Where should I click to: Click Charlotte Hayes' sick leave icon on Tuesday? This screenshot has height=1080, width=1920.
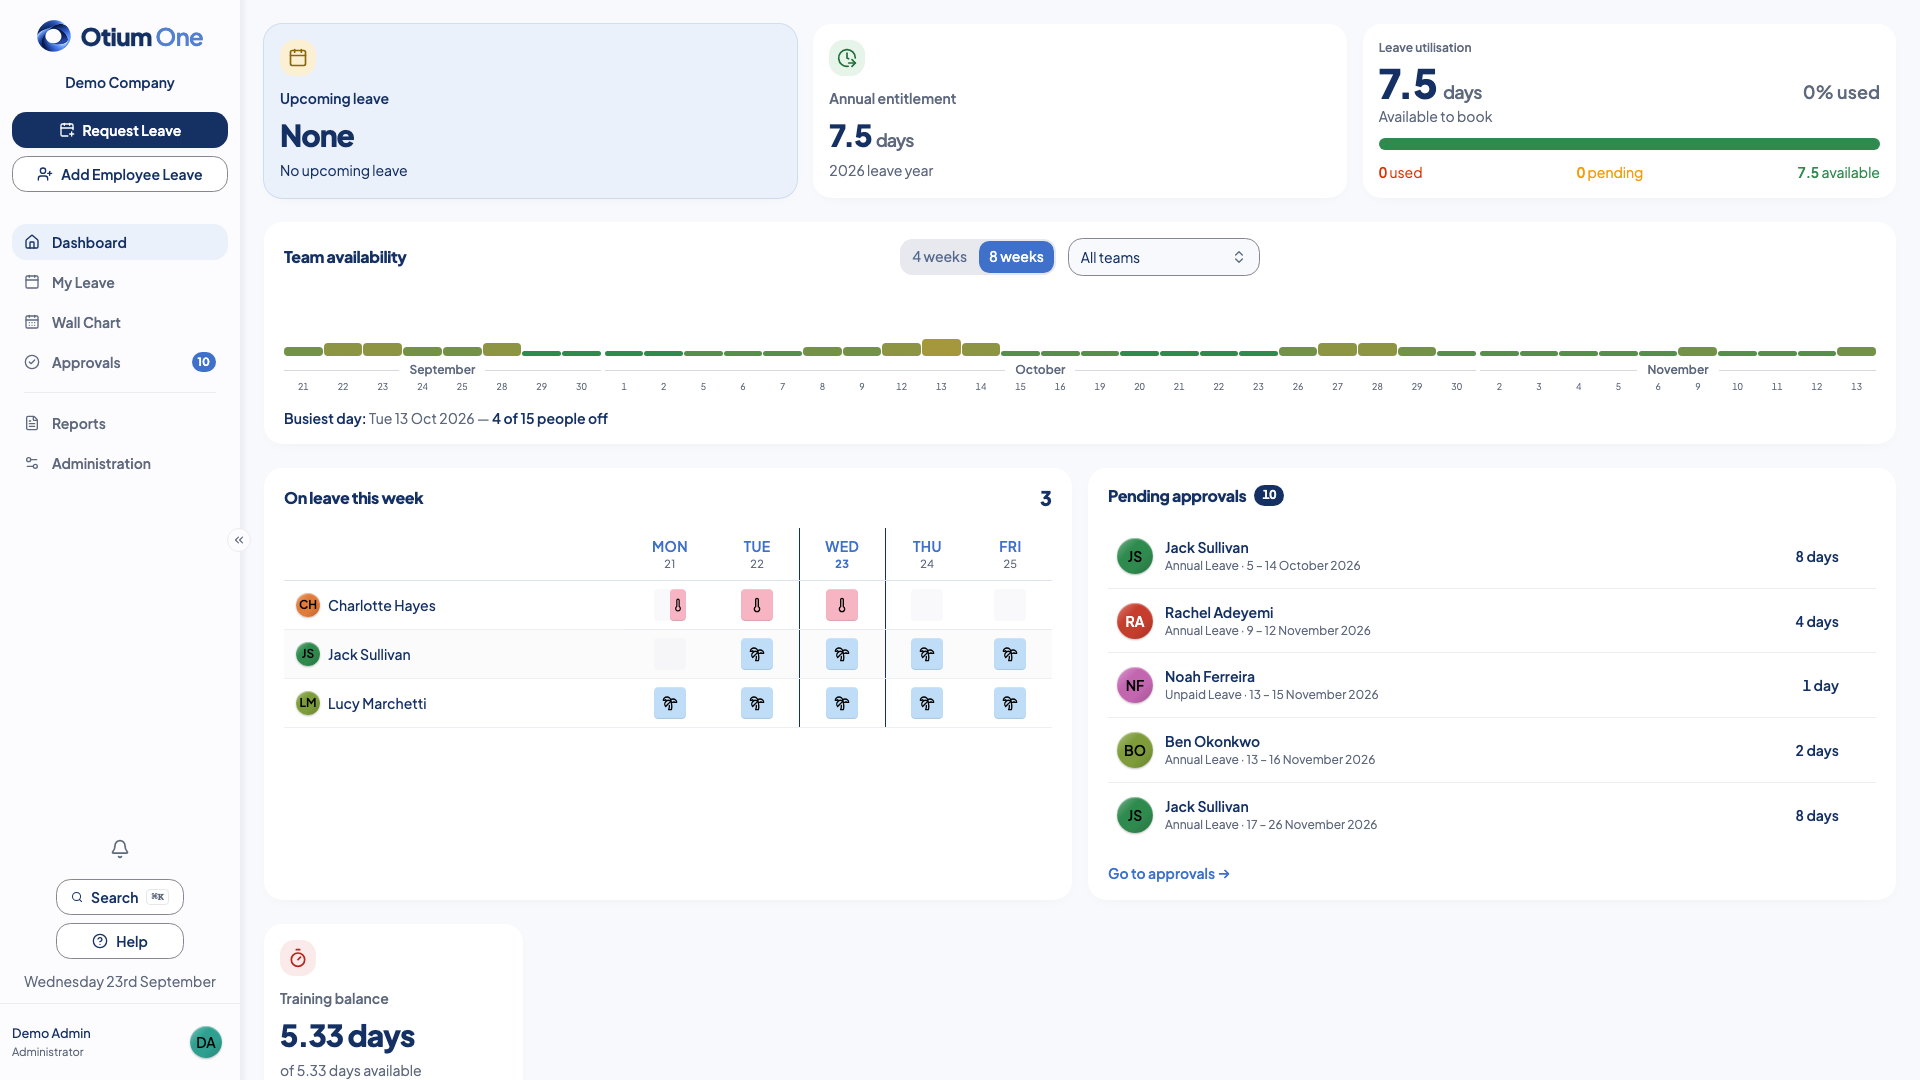[x=757, y=605]
